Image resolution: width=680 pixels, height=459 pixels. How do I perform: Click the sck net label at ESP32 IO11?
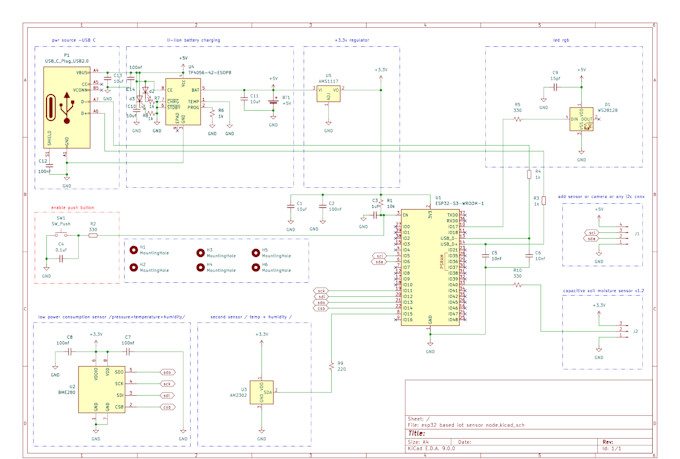(x=321, y=291)
